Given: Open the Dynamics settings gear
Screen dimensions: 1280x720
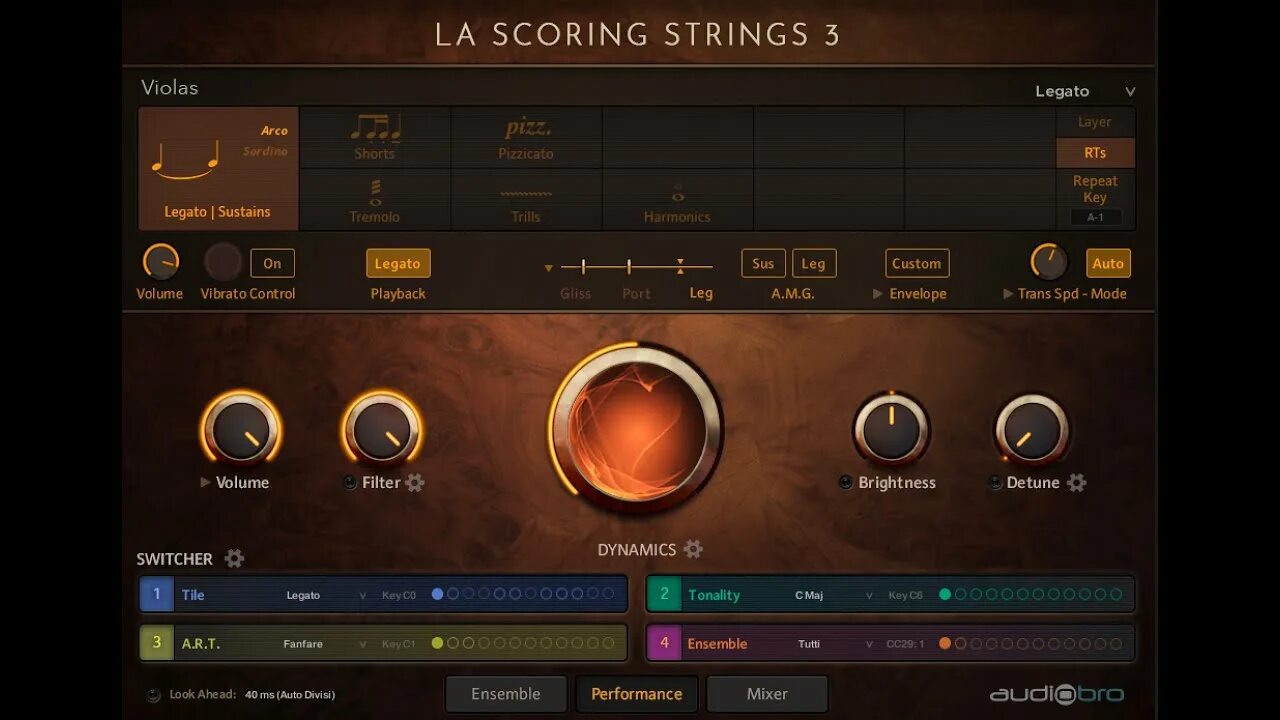Looking at the screenshot, I should [693, 549].
